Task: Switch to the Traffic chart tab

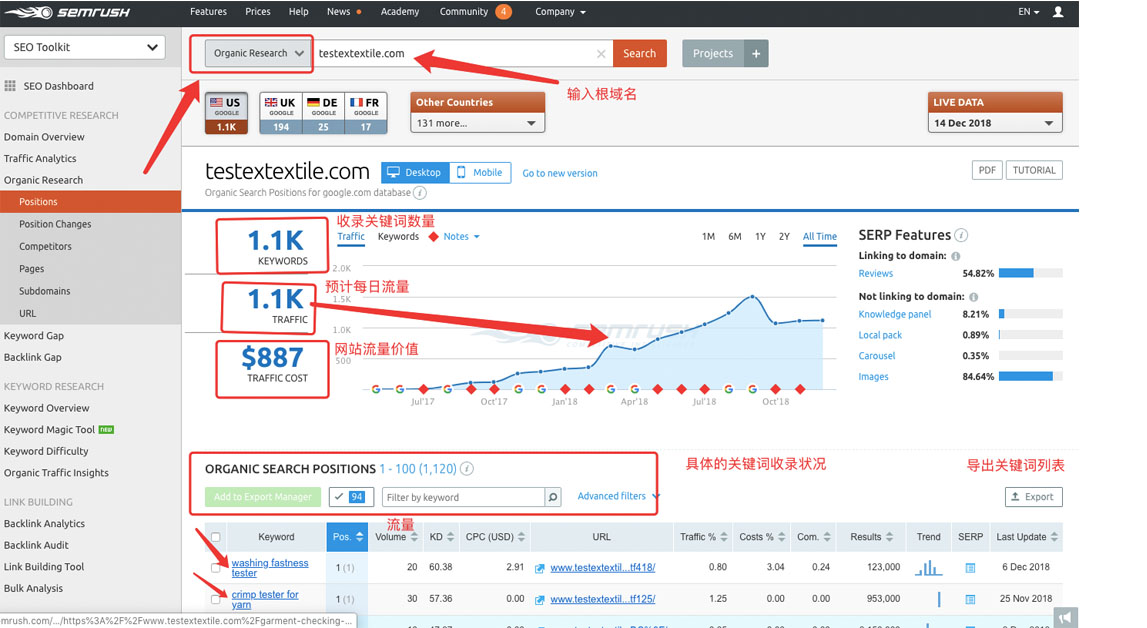Action: 350,237
